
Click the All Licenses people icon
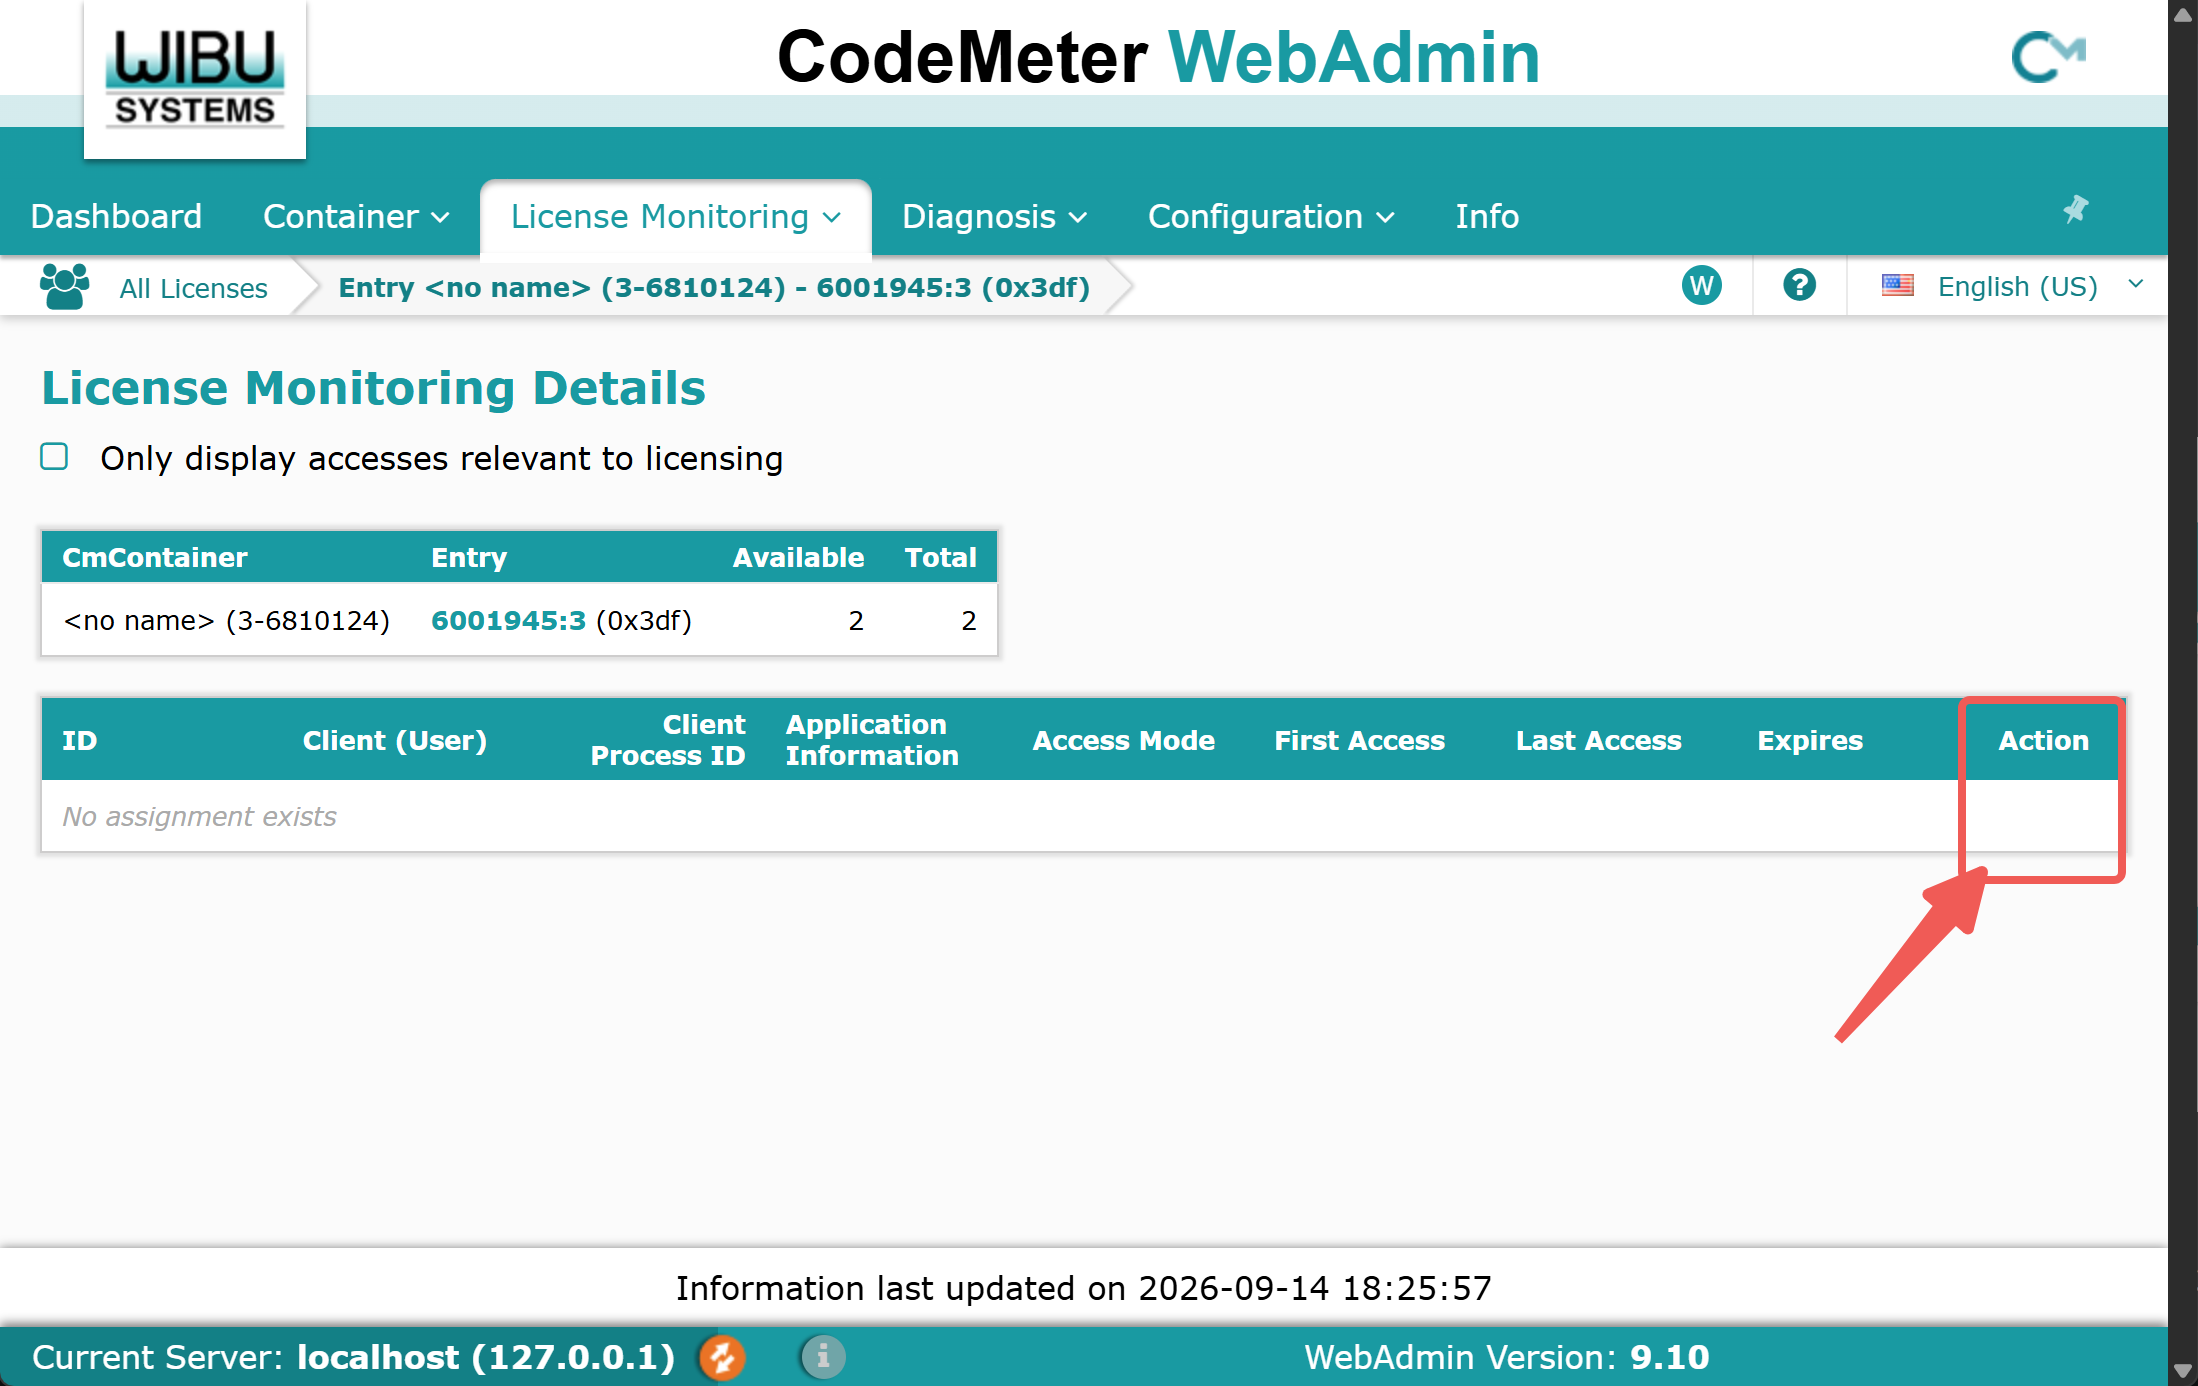pyautogui.click(x=65, y=287)
